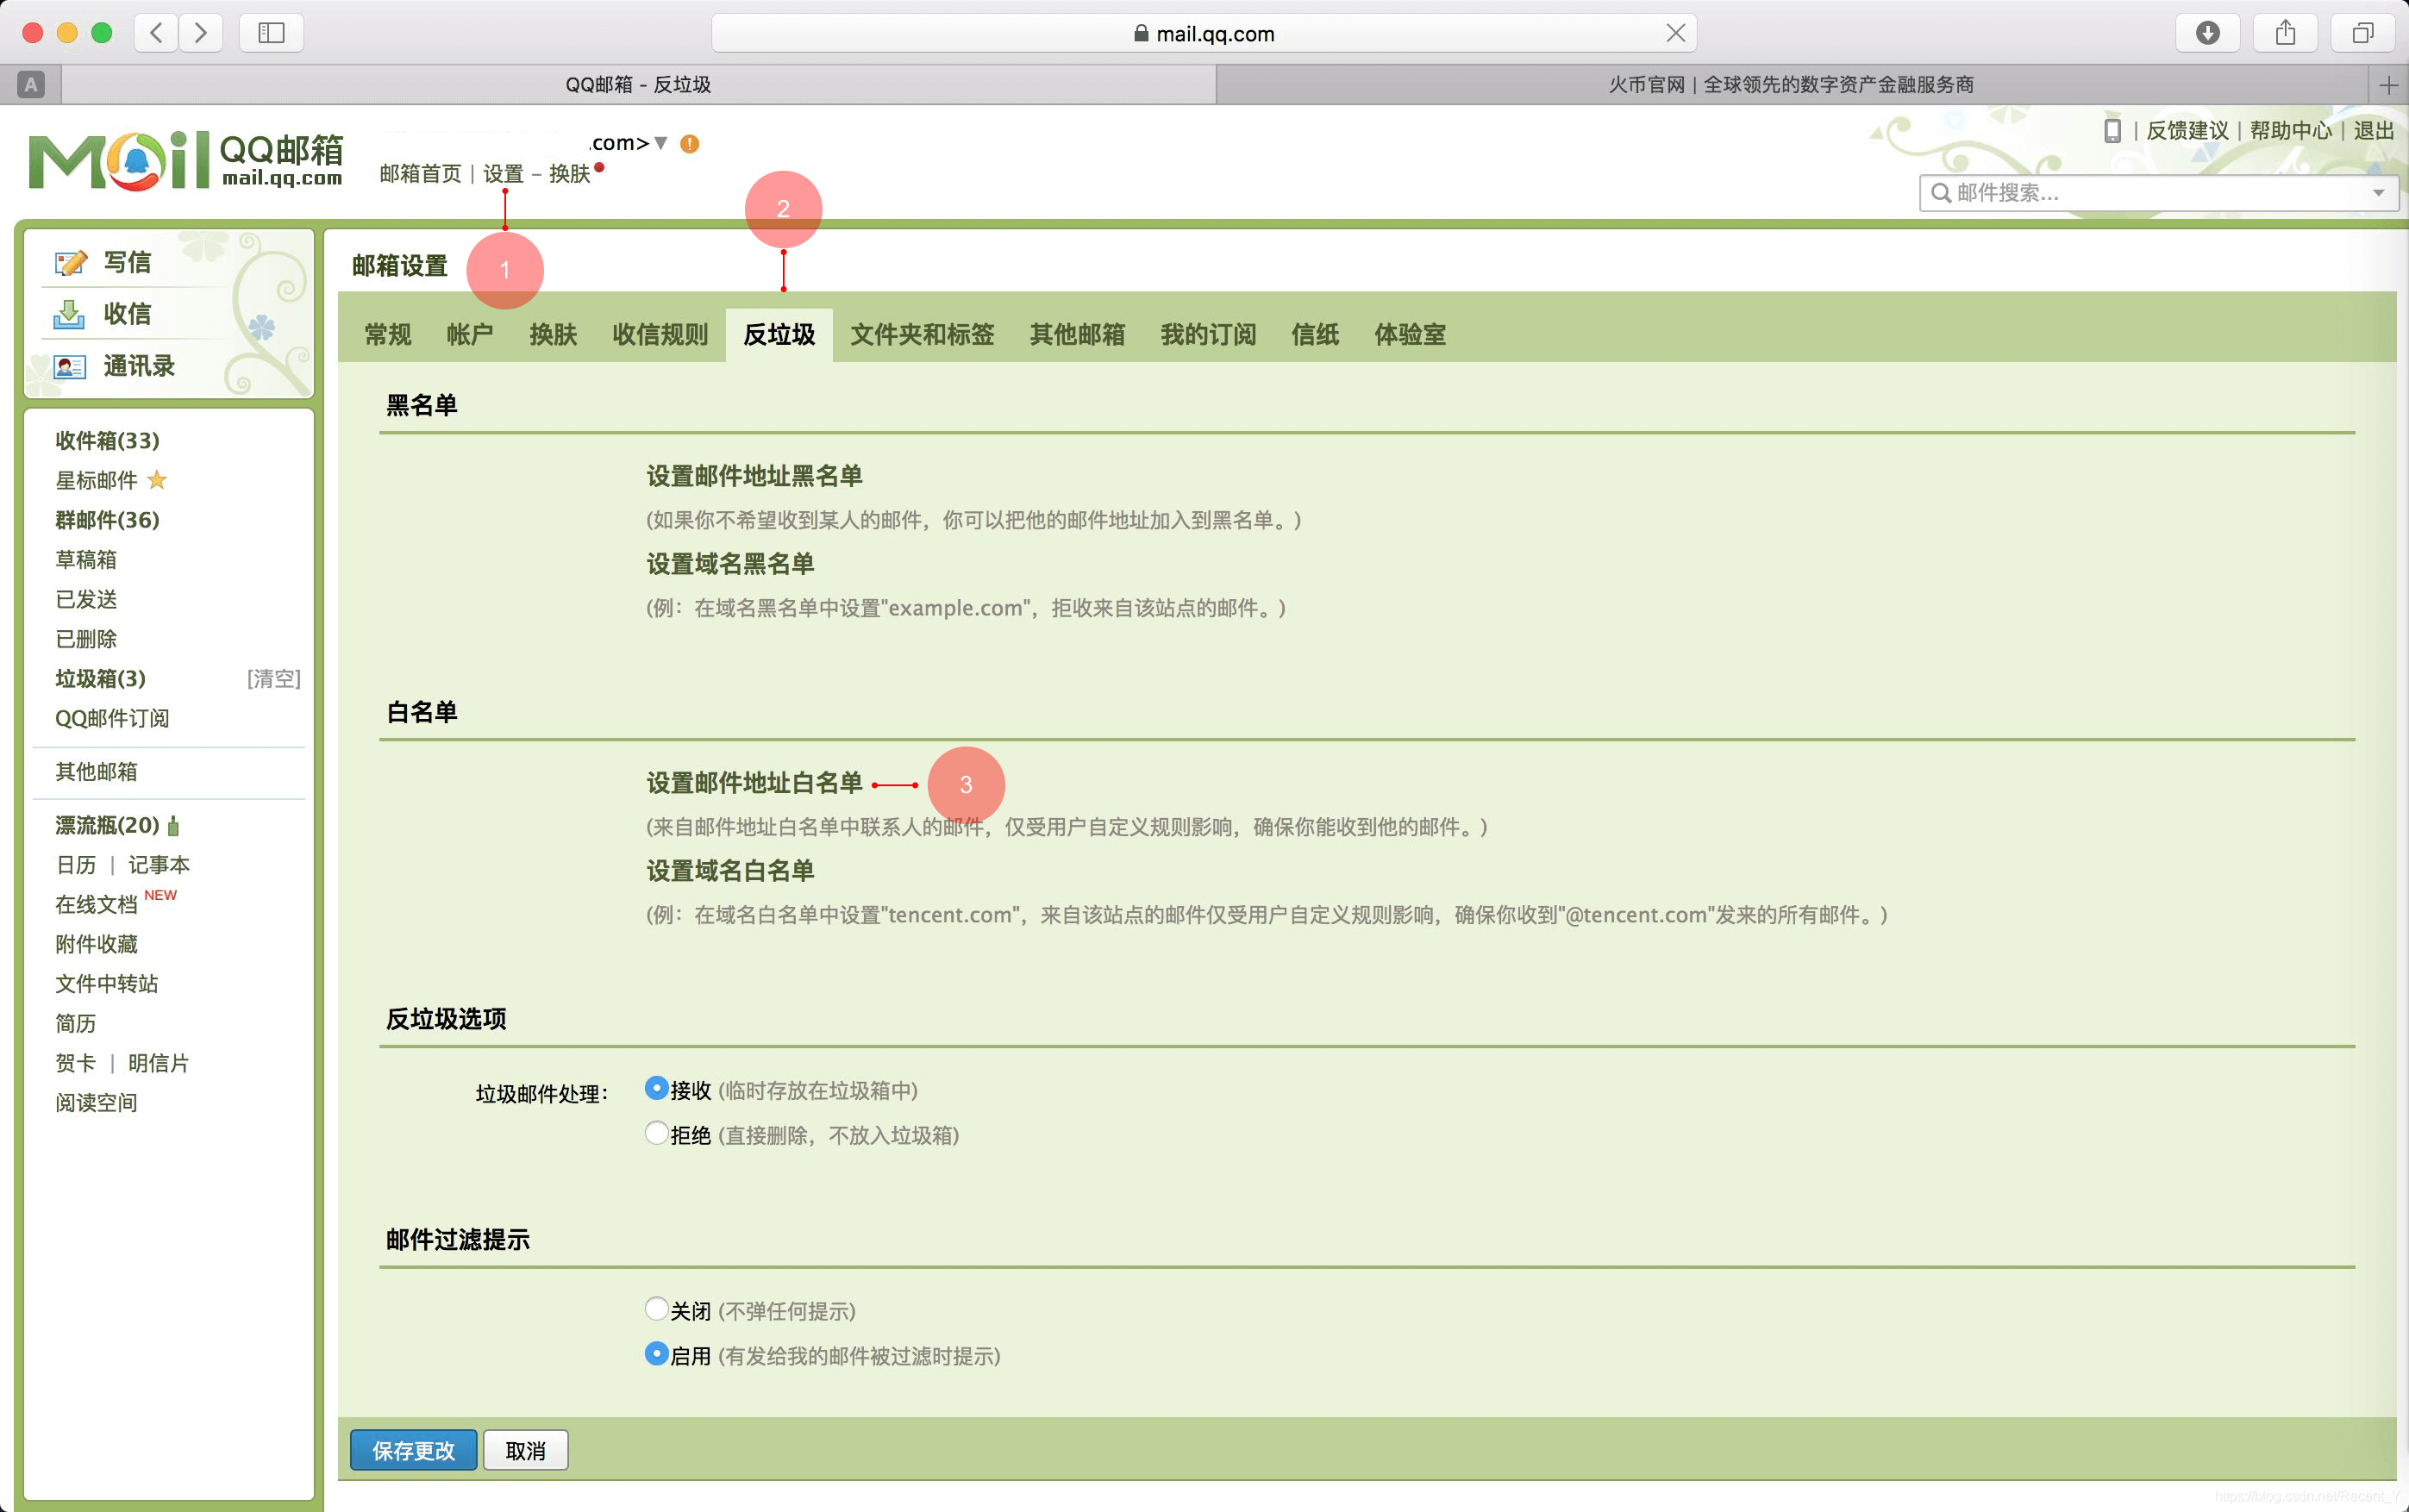Open the mobile phone icon in top right
The width and height of the screenshot is (2409, 1512).
2113,130
